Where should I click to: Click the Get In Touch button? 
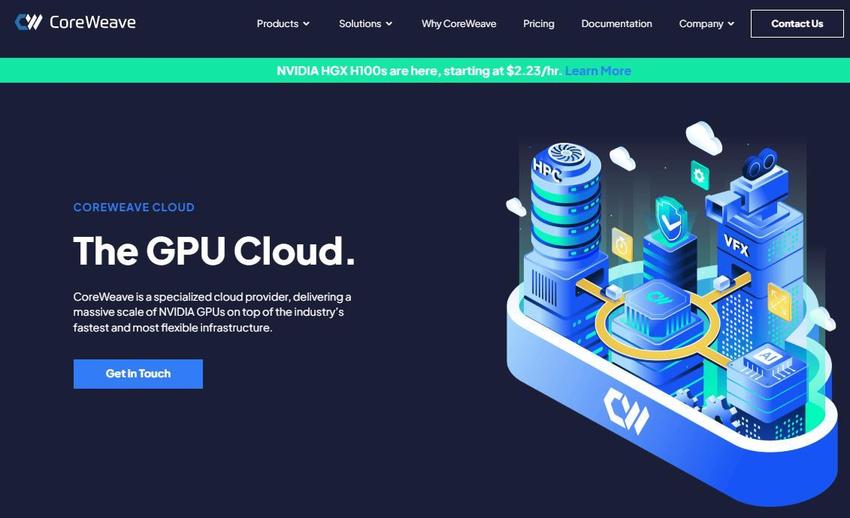coord(138,374)
